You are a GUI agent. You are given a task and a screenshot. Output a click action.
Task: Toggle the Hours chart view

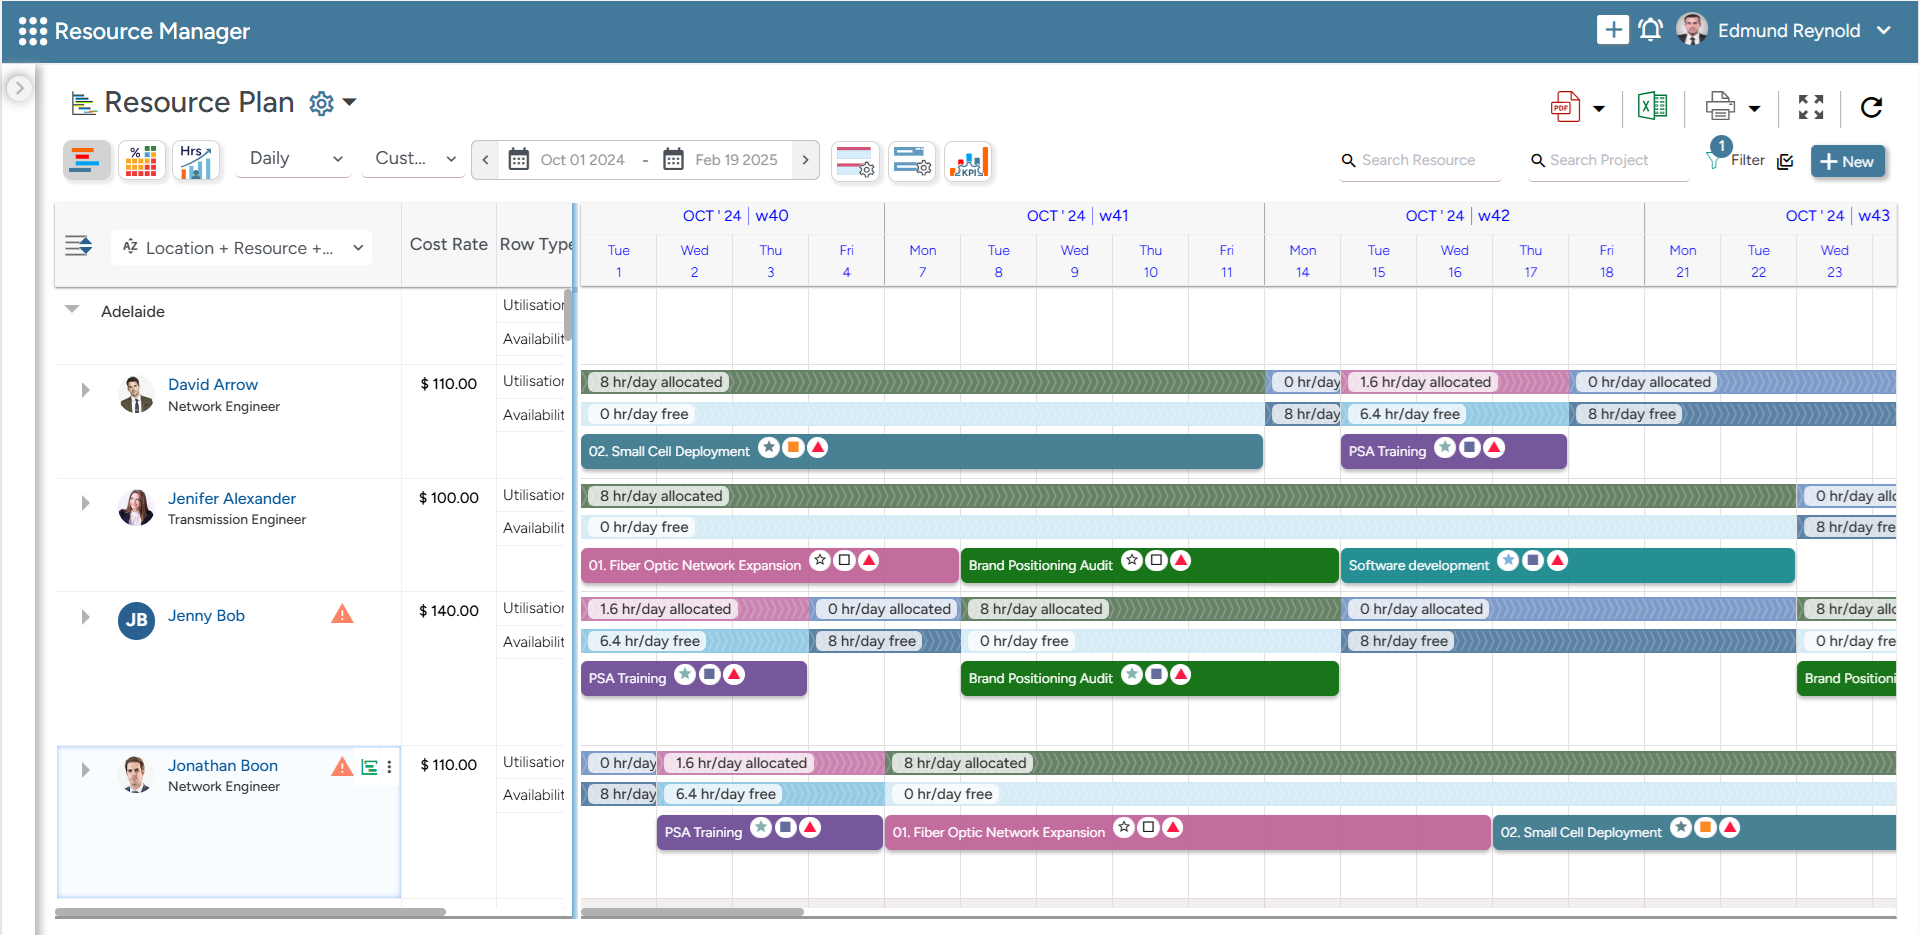coord(196,160)
